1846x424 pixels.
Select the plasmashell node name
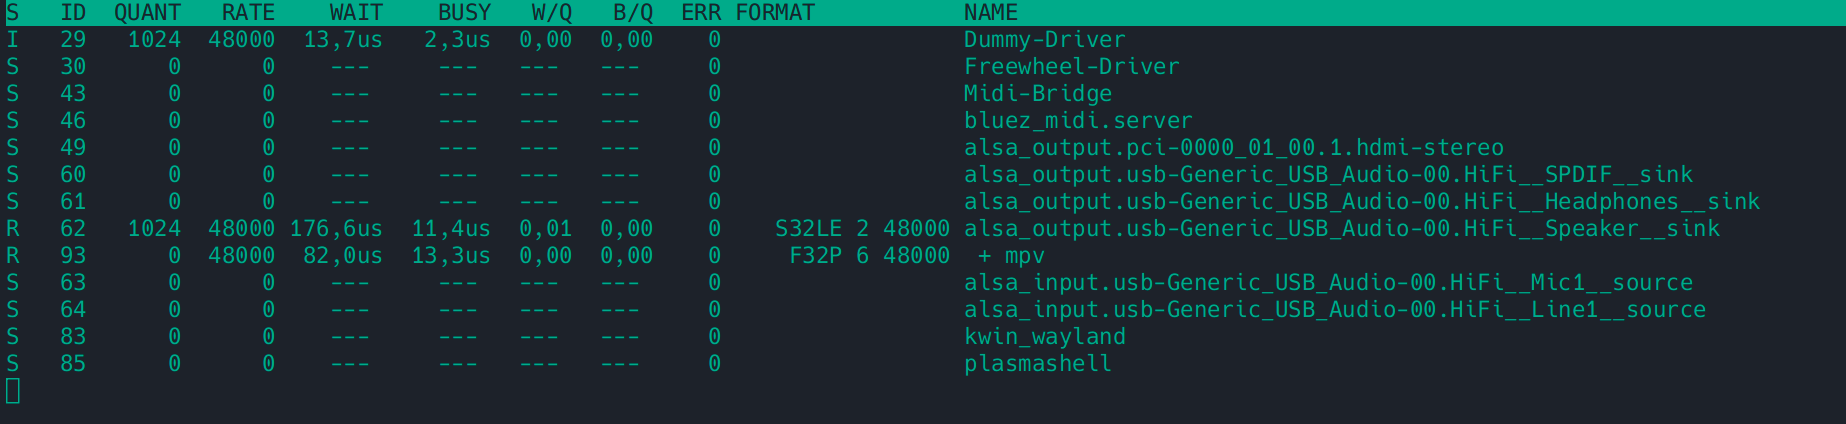click(1037, 364)
